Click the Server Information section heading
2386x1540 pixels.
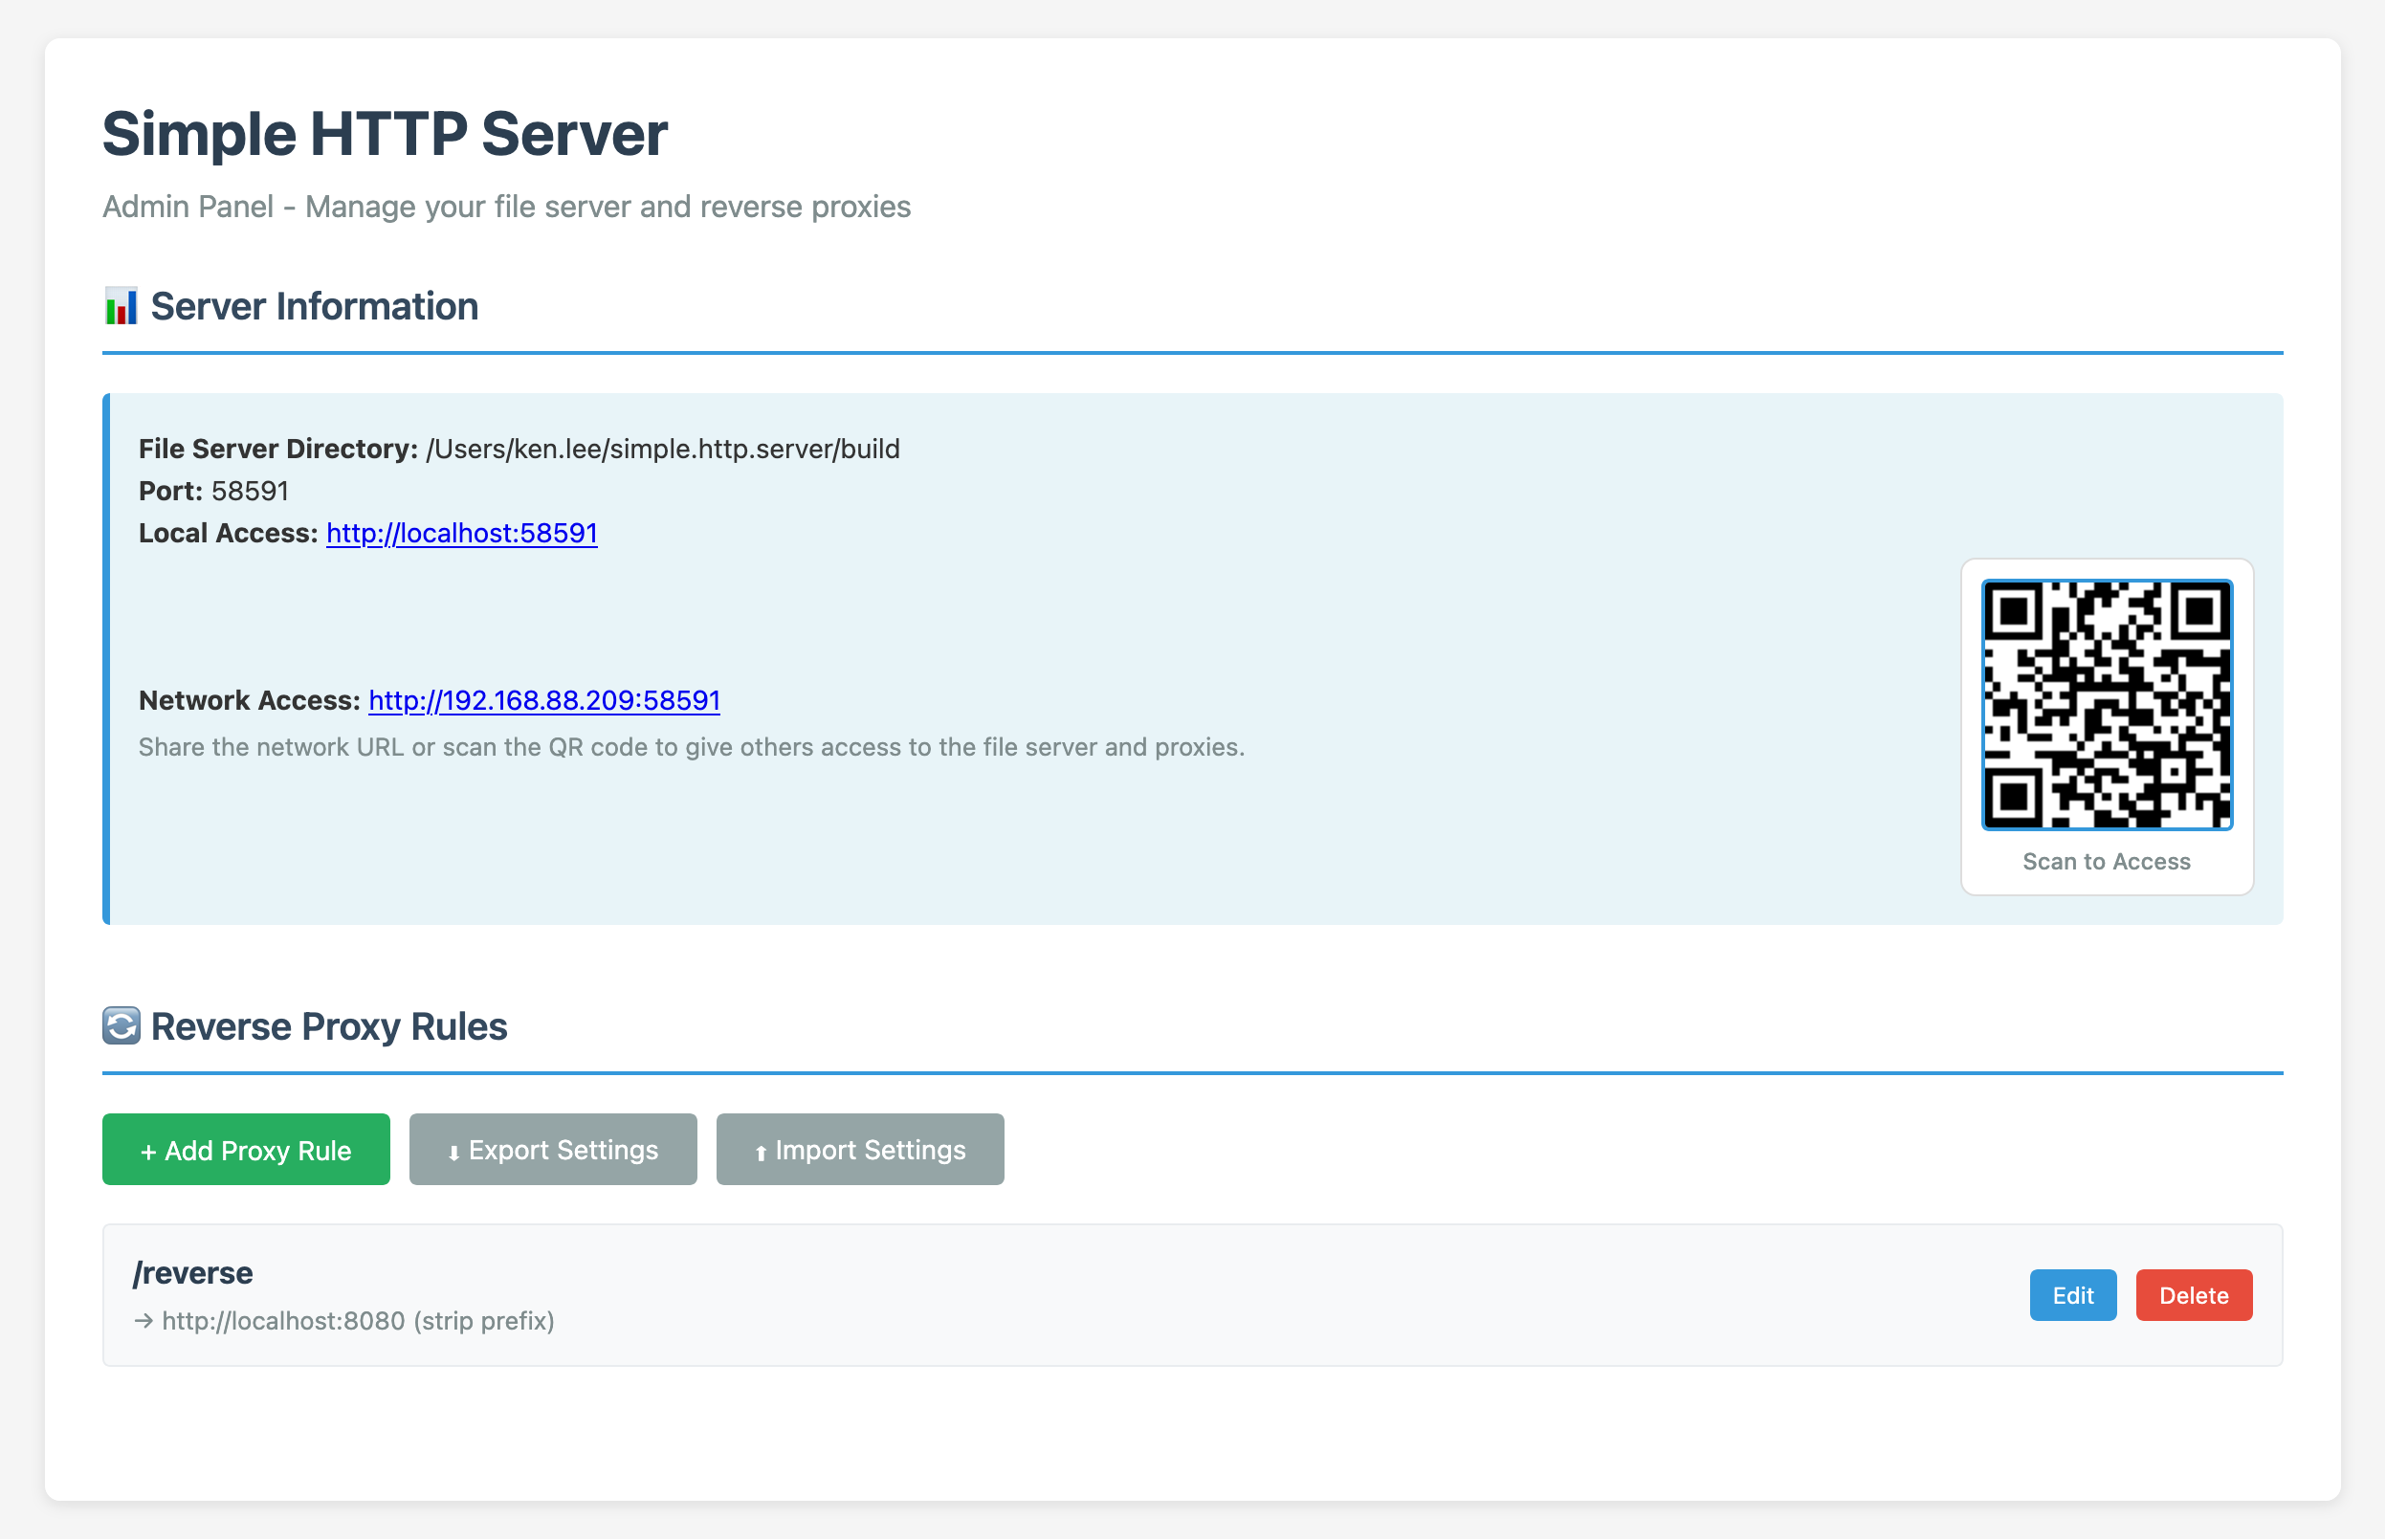coord(313,306)
